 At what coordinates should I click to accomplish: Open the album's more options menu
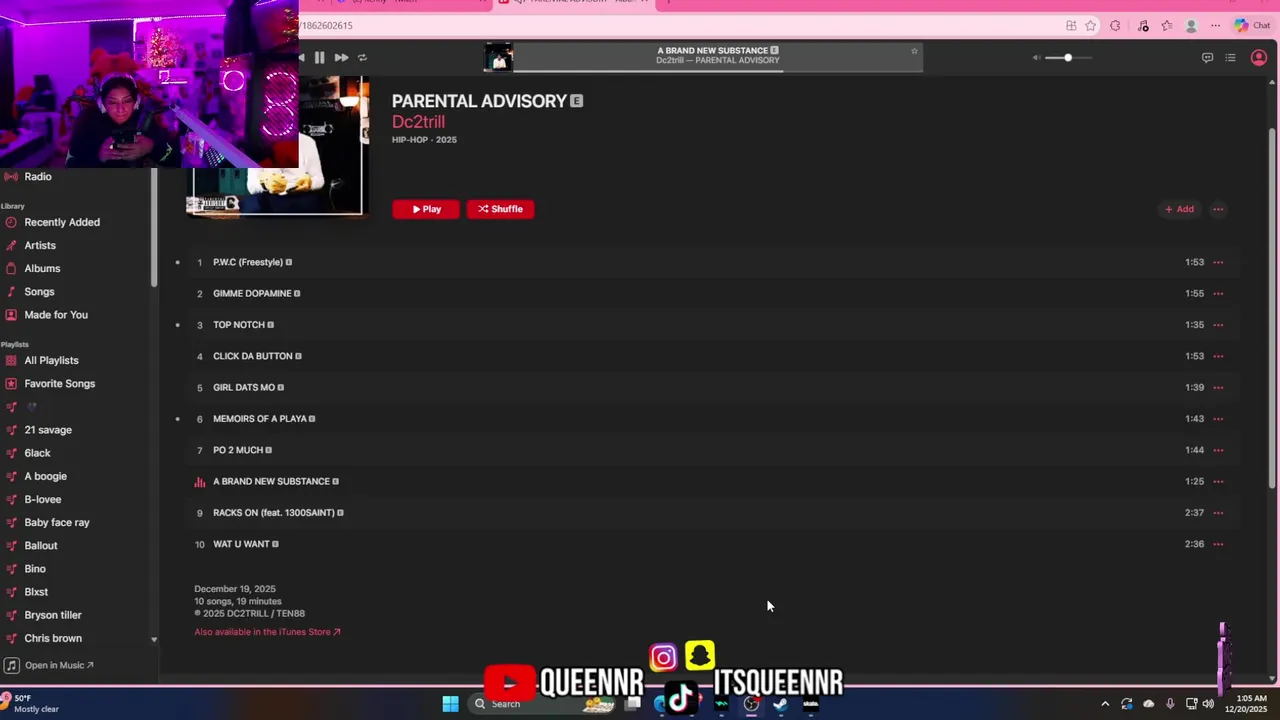(x=1218, y=209)
